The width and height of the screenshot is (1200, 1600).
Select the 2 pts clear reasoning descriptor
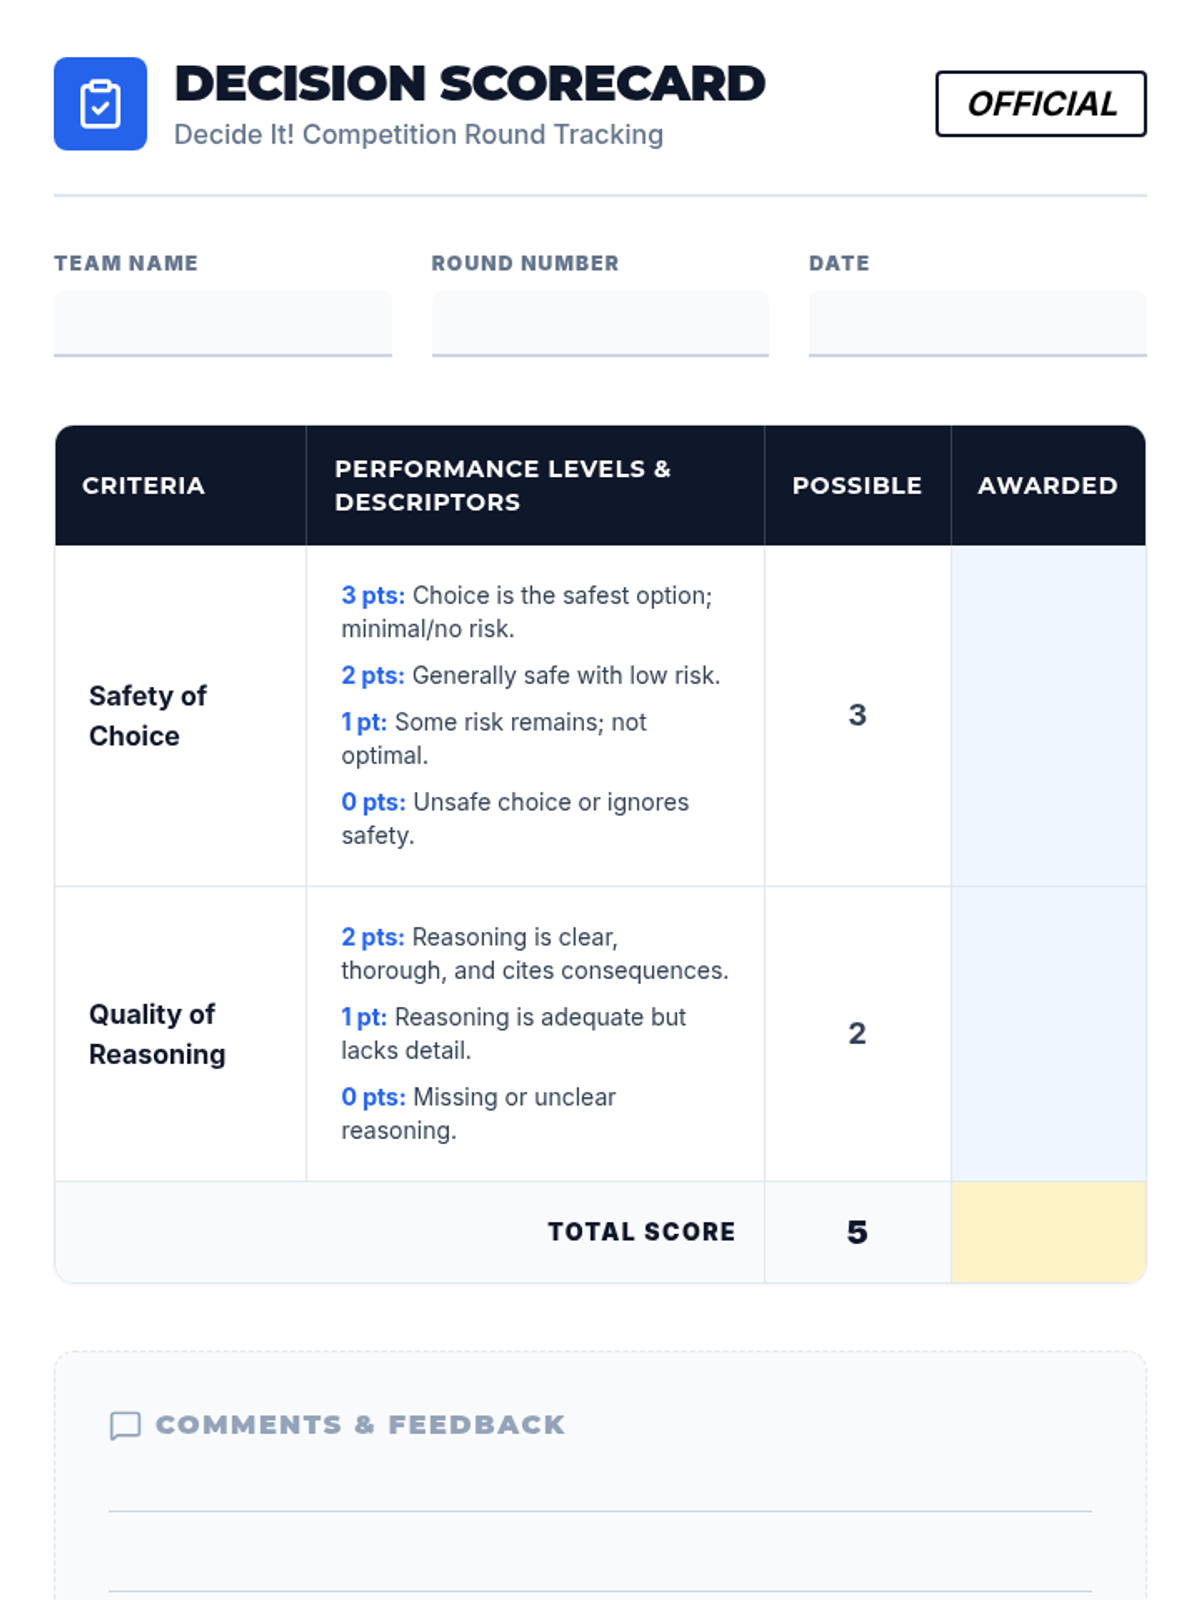534,953
